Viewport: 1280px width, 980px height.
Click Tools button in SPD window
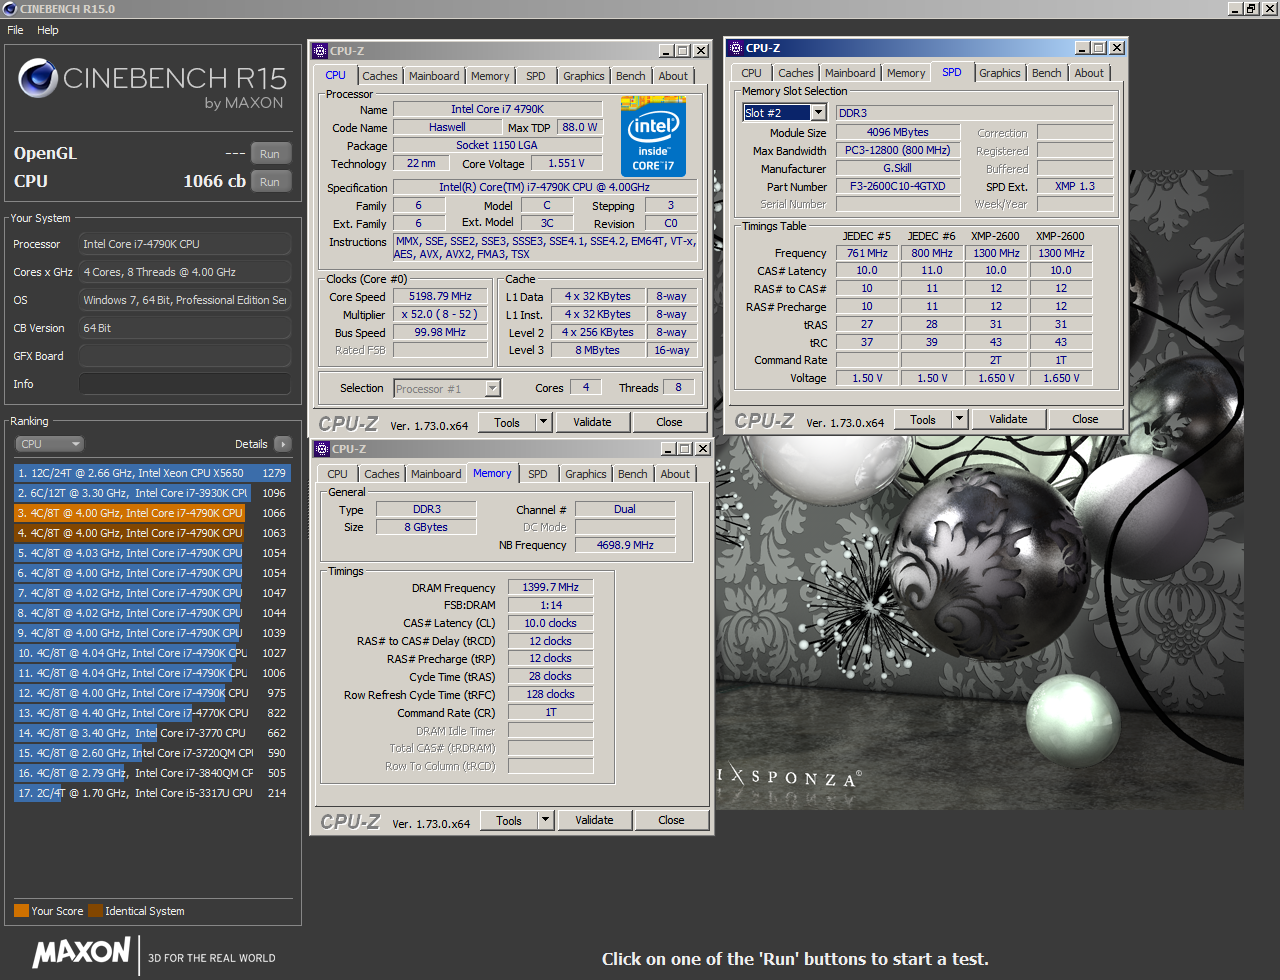pyautogui.click(x=923, y=420)
